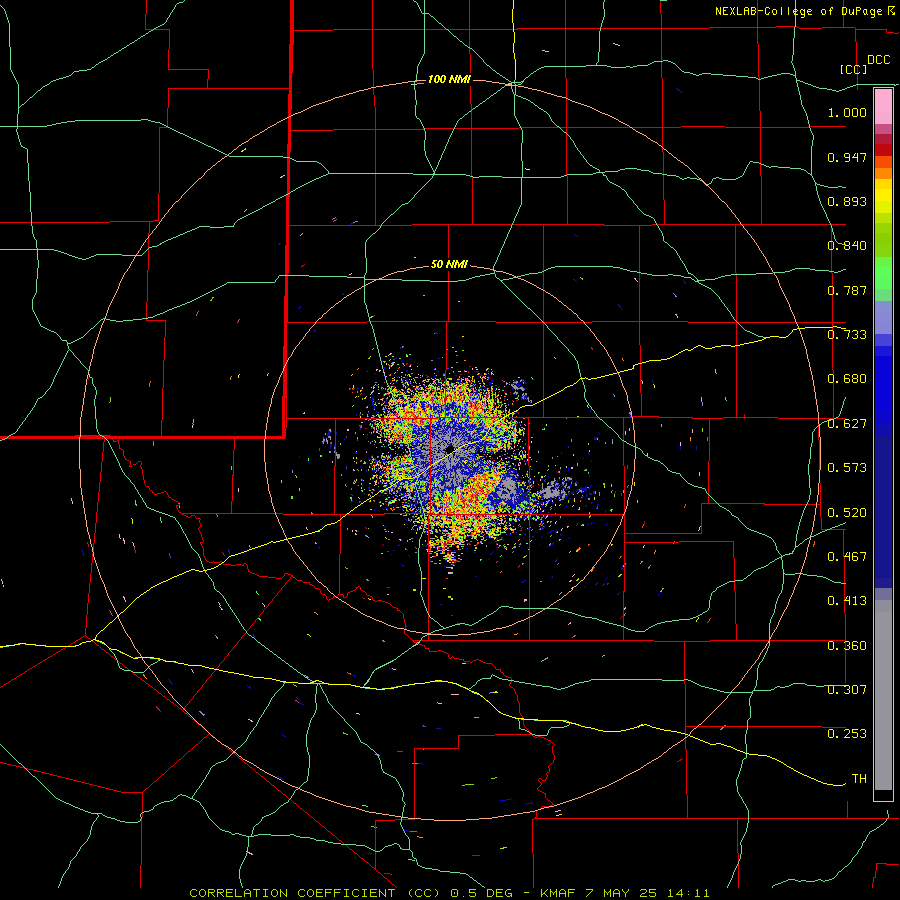Select the DCC product label
Image resolution: width=900 pixels, height=900 pixels.
pos(878,60)
